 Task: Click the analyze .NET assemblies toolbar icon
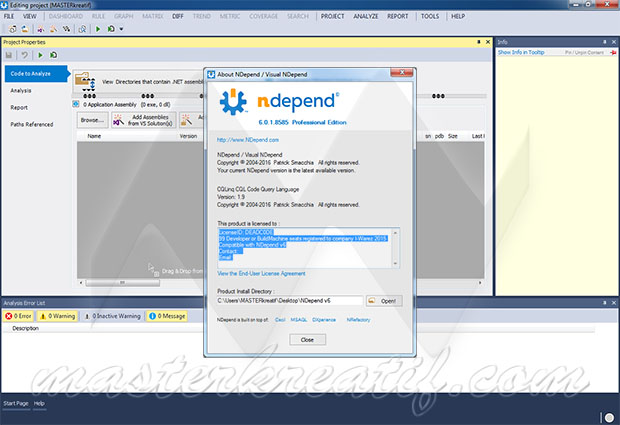pos(53,29)
